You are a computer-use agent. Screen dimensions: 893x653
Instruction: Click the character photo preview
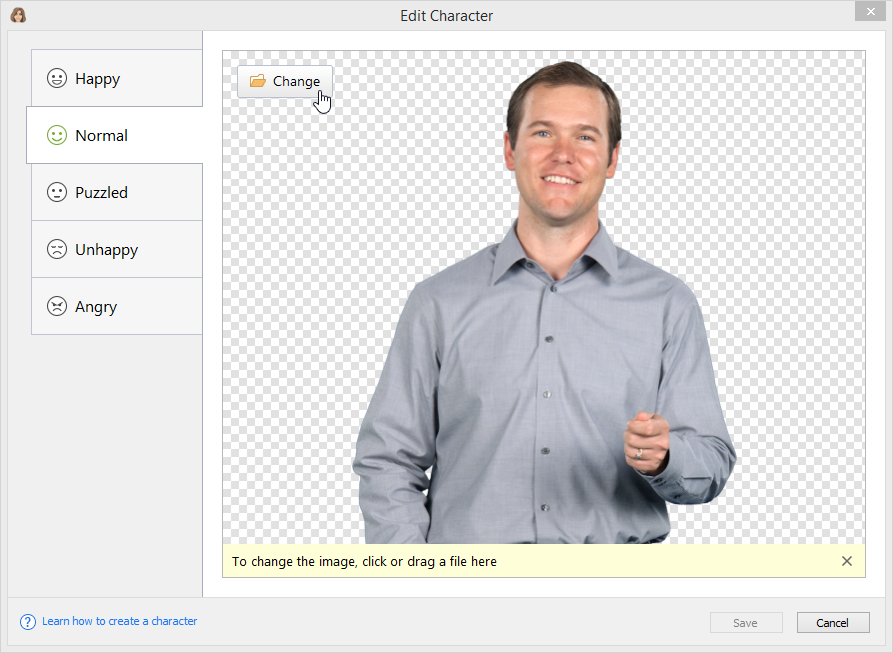tap(544, 320)
